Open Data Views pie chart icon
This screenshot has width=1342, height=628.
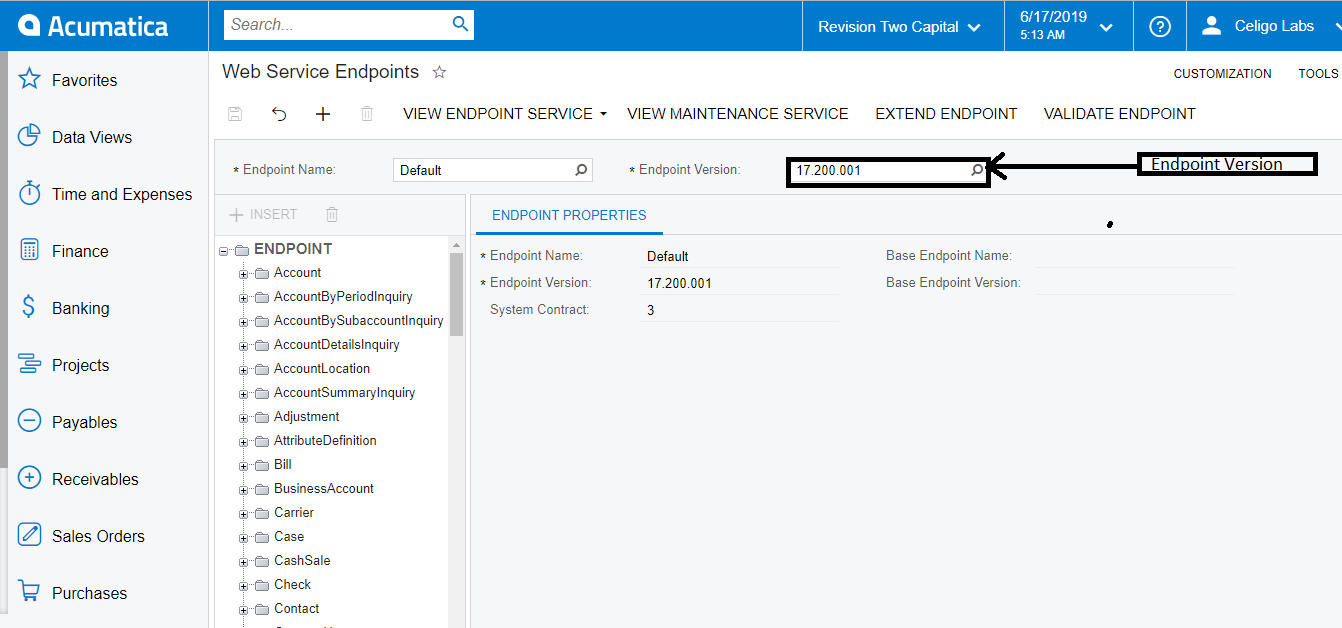(x=29, y=136)
